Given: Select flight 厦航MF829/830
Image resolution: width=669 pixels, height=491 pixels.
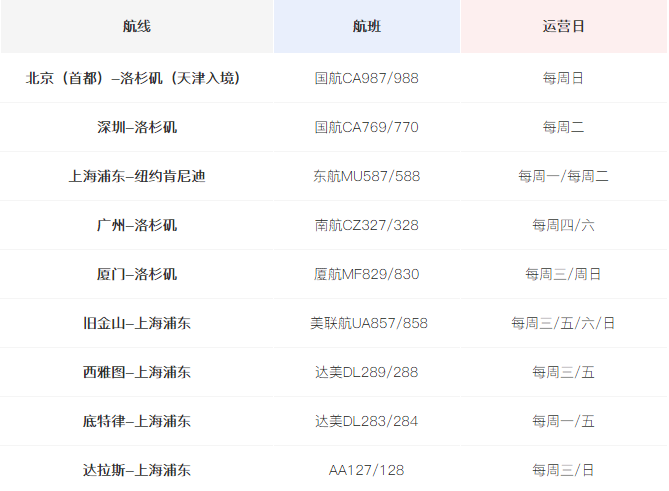Looking at the screenshot, I should click(366, 274).
